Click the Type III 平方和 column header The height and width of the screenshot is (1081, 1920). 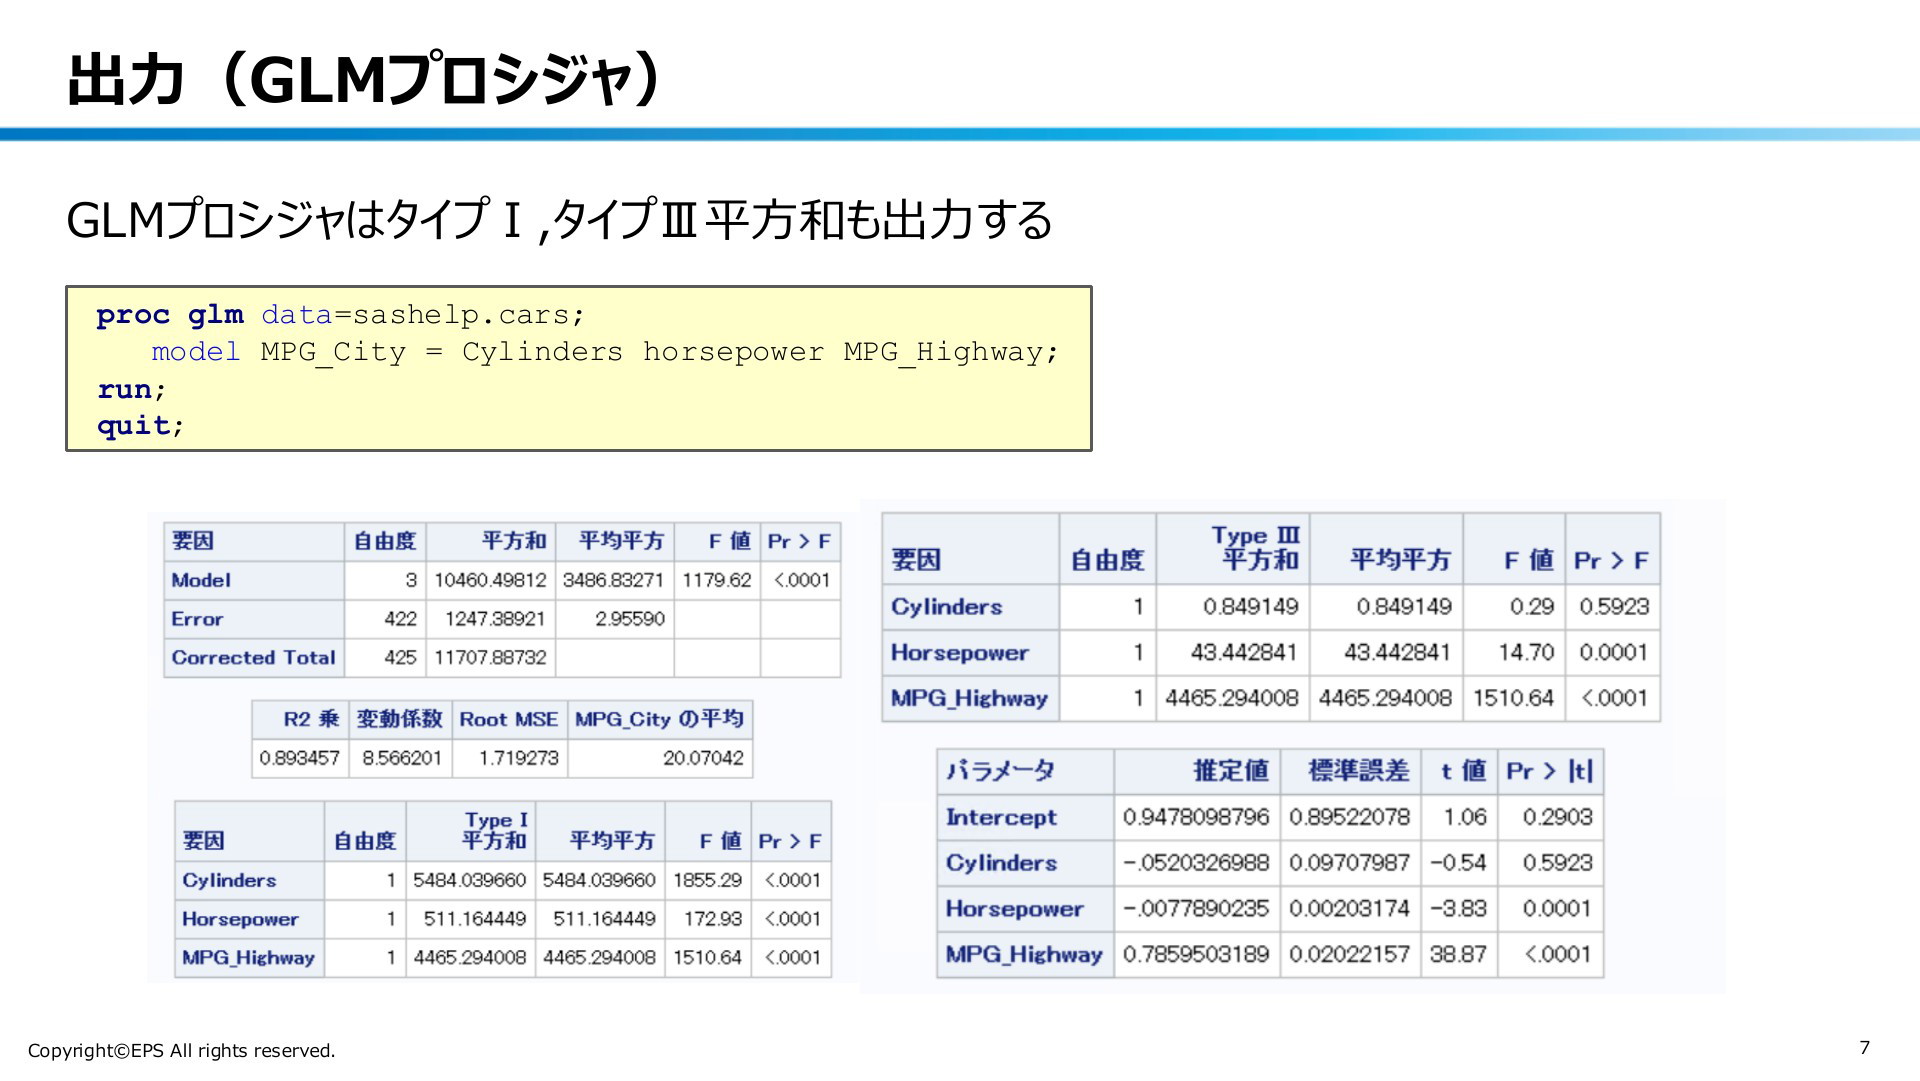(x=1234, y=549)
